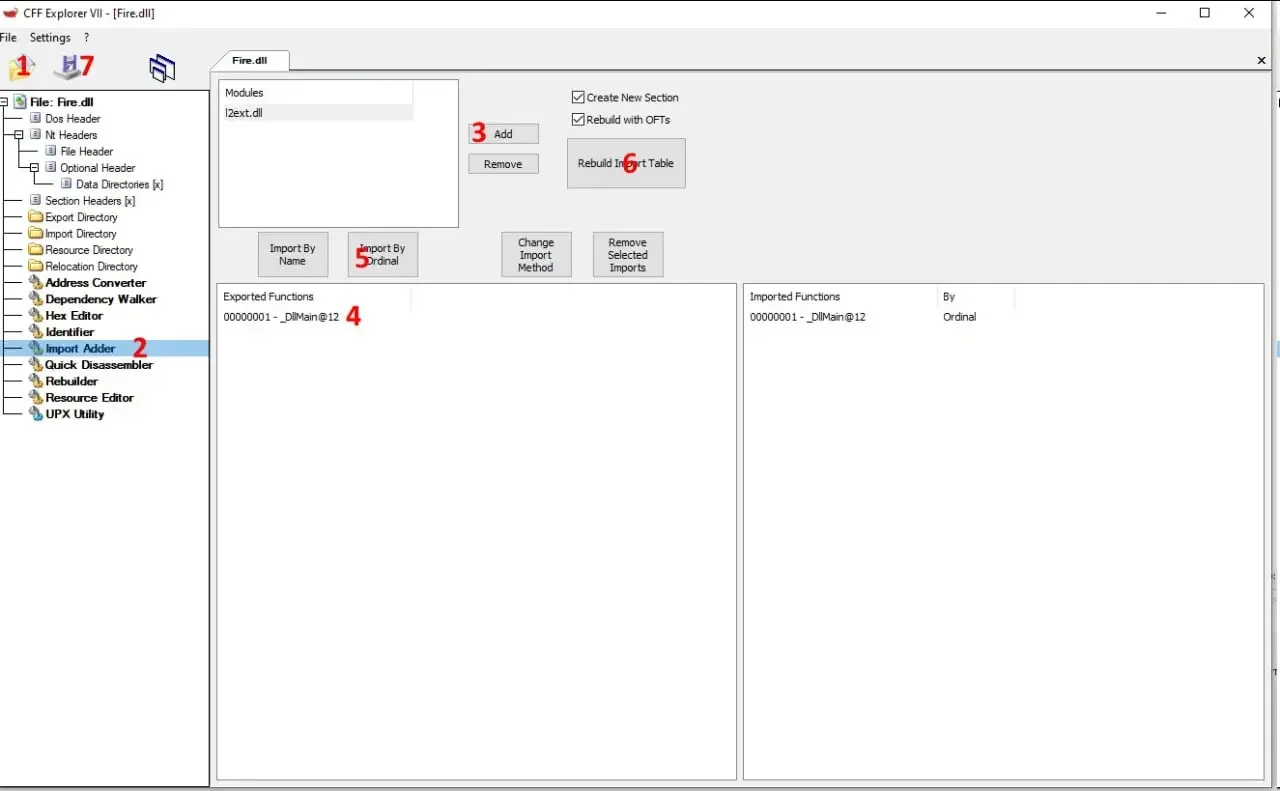Open the Settings menu
1280x791 pixels.
point(50,38)
